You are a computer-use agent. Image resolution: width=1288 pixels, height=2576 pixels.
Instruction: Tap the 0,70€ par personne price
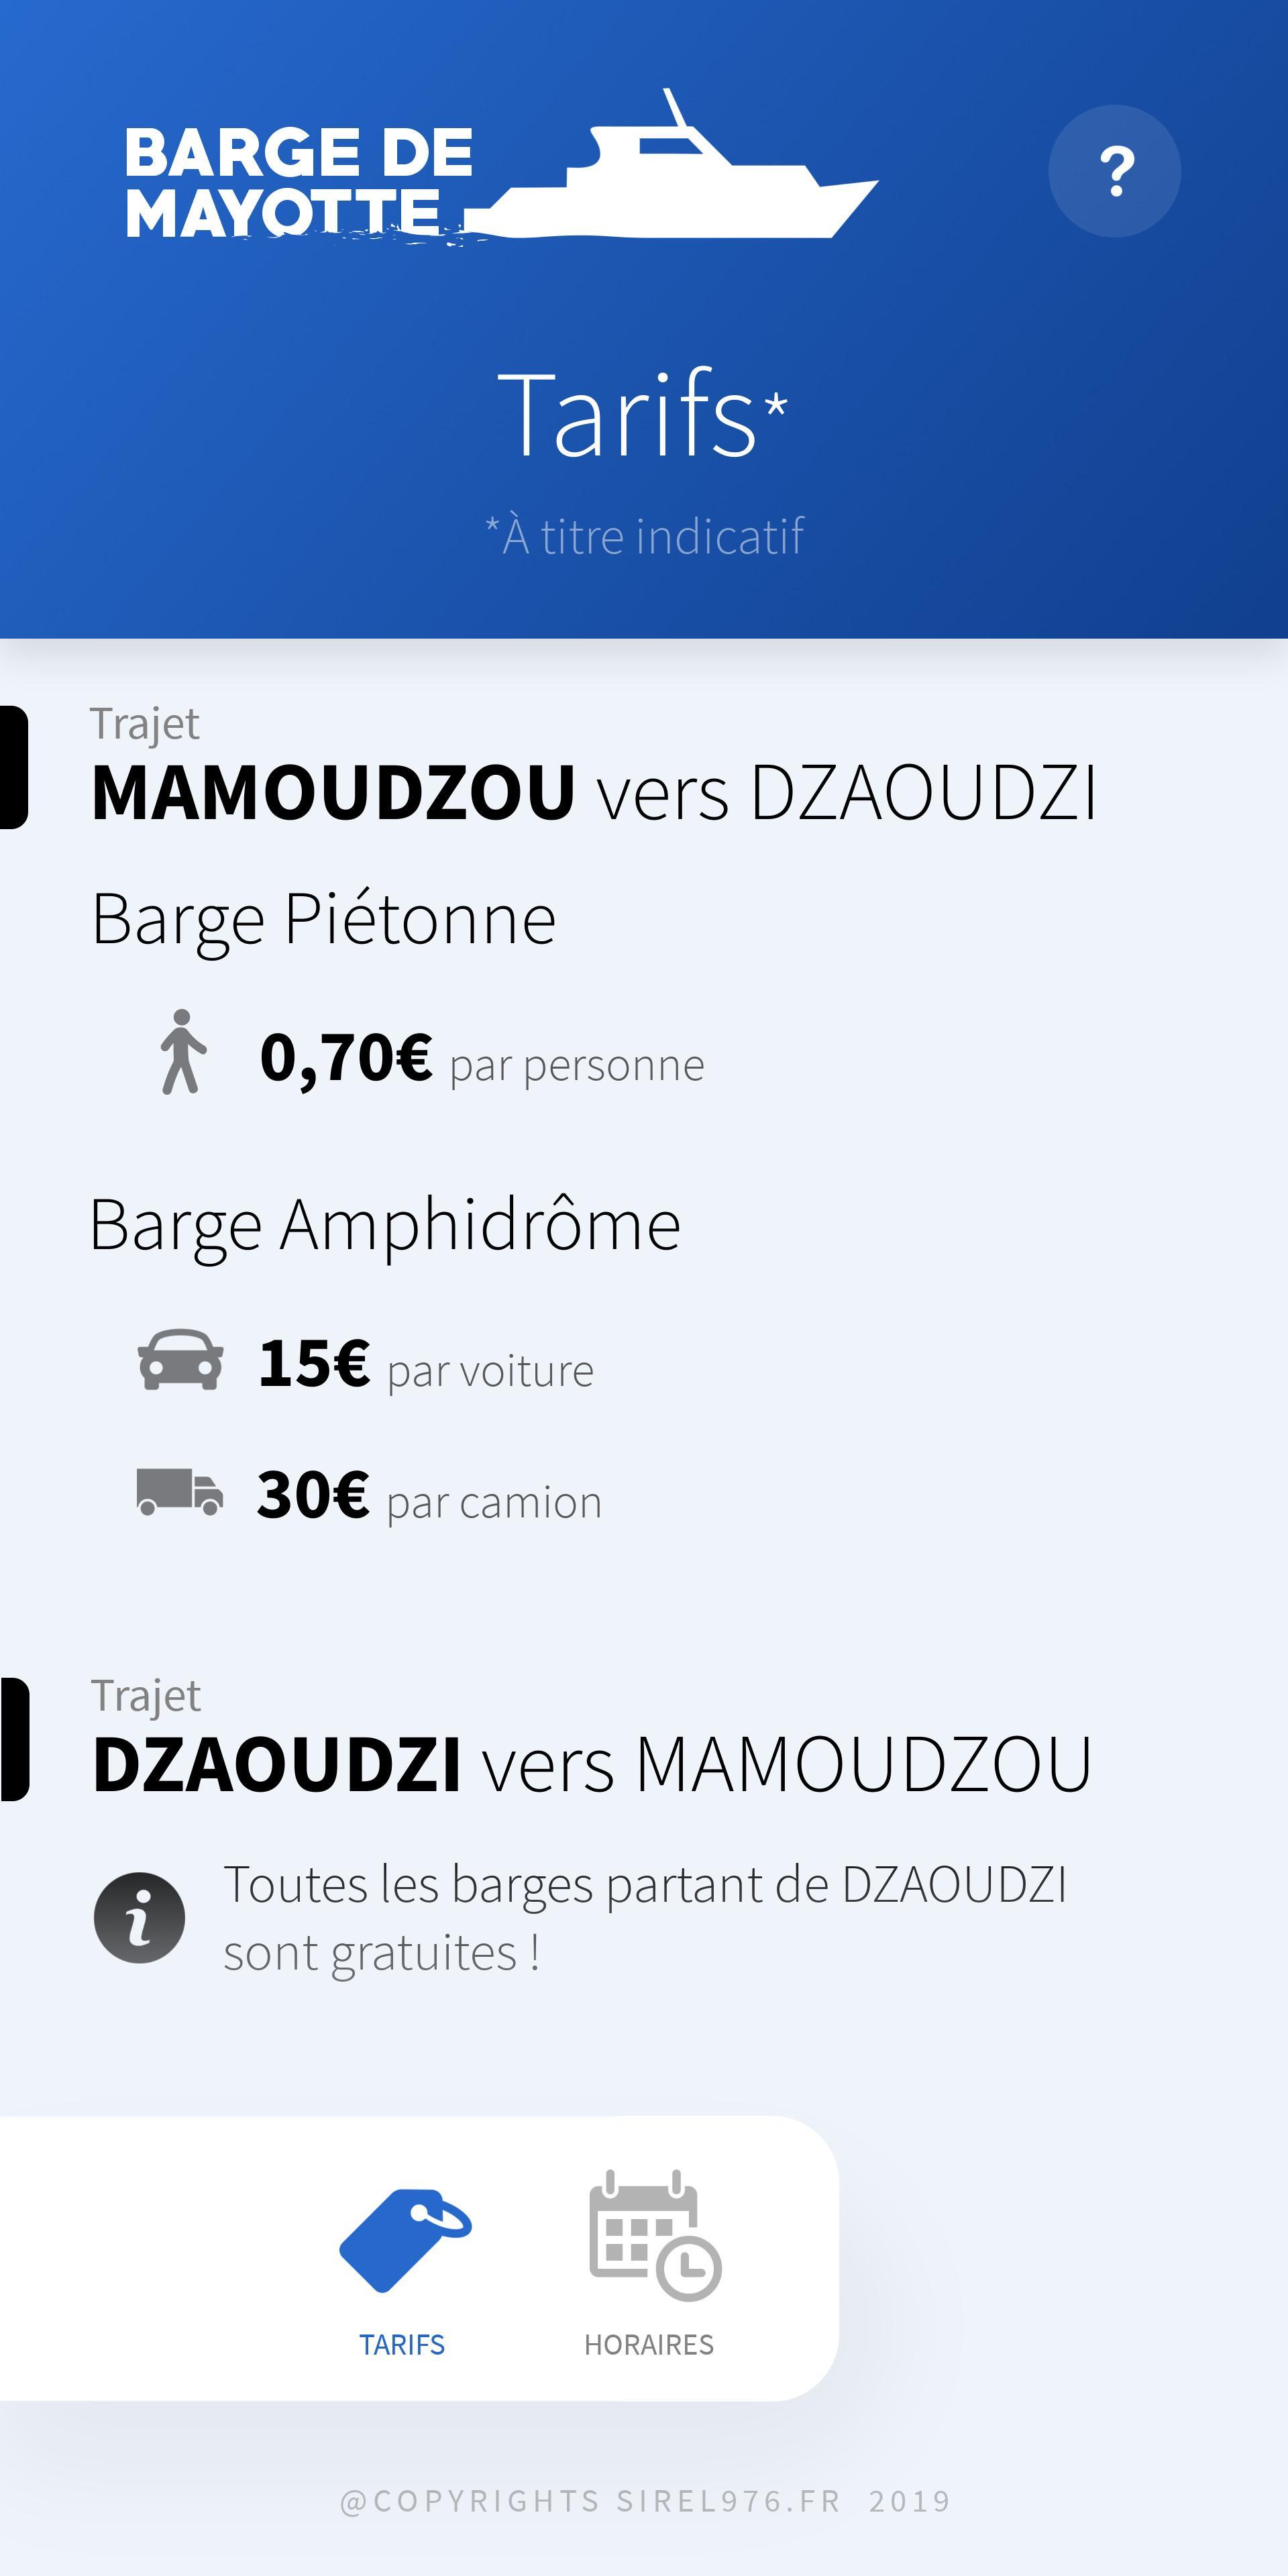(481, 1059)
